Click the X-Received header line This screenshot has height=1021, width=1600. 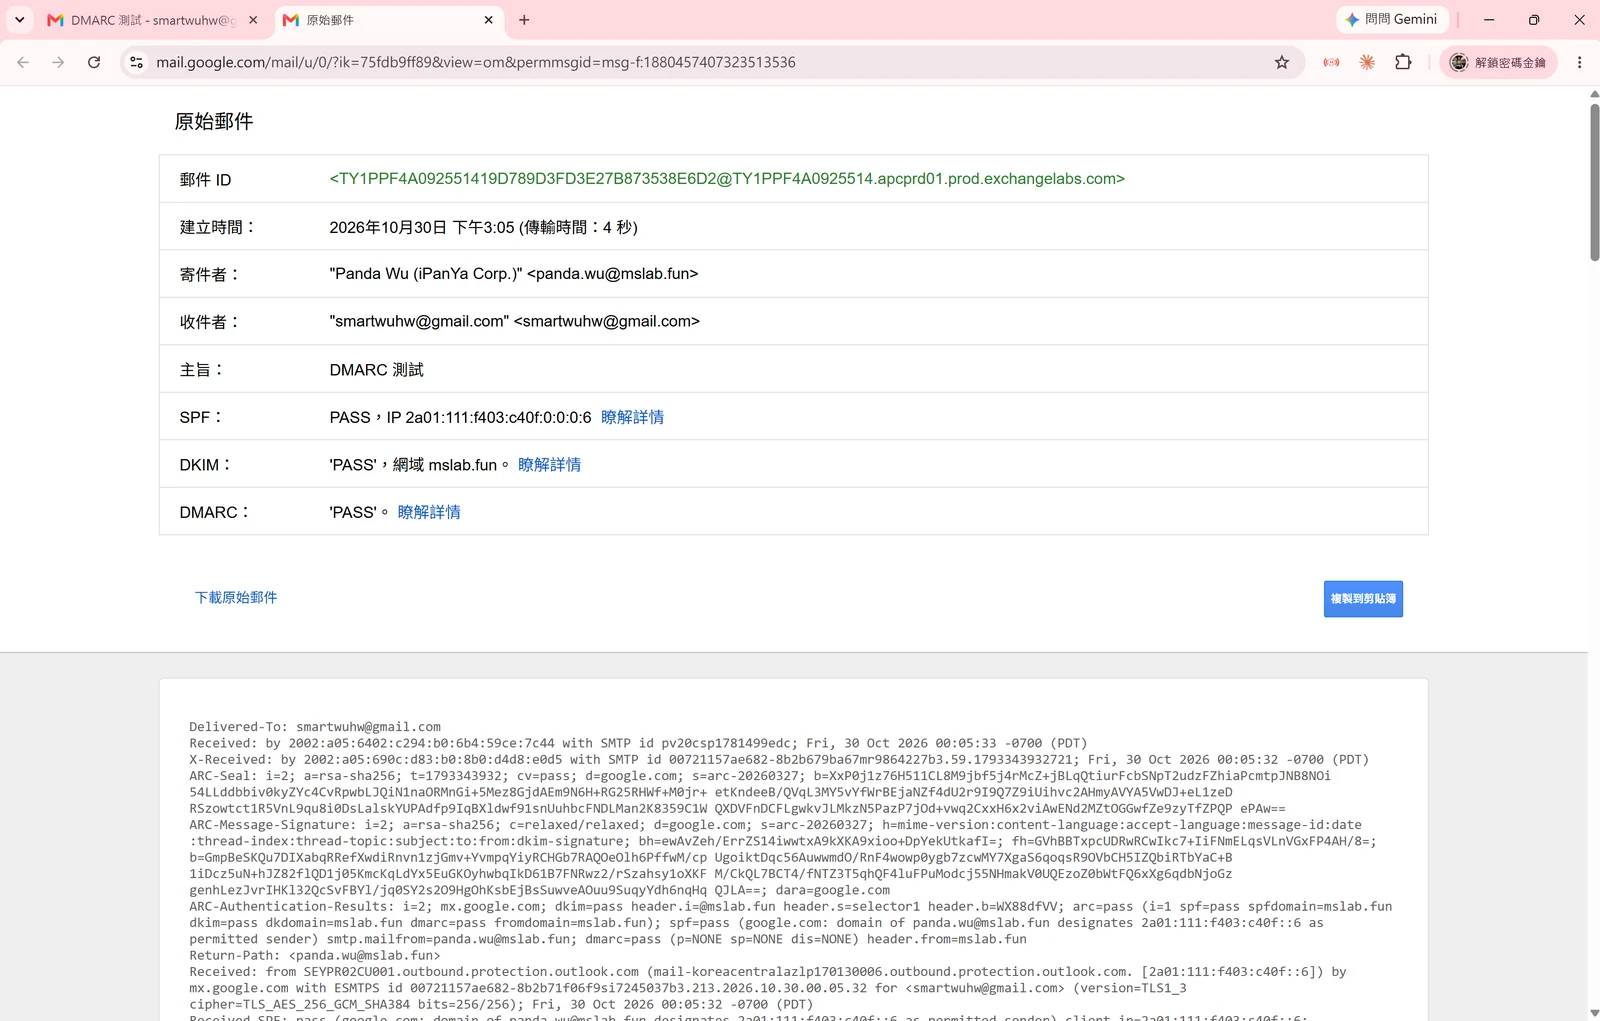779,760
